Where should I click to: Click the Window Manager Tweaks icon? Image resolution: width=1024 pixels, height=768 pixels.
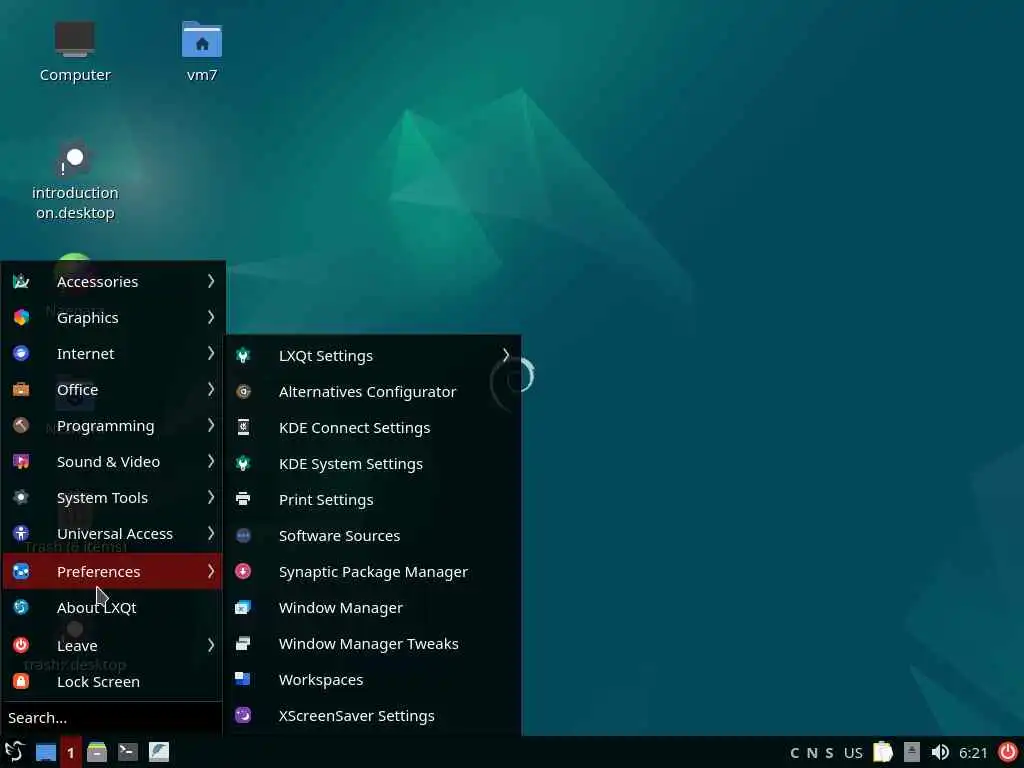coord(243,643)
